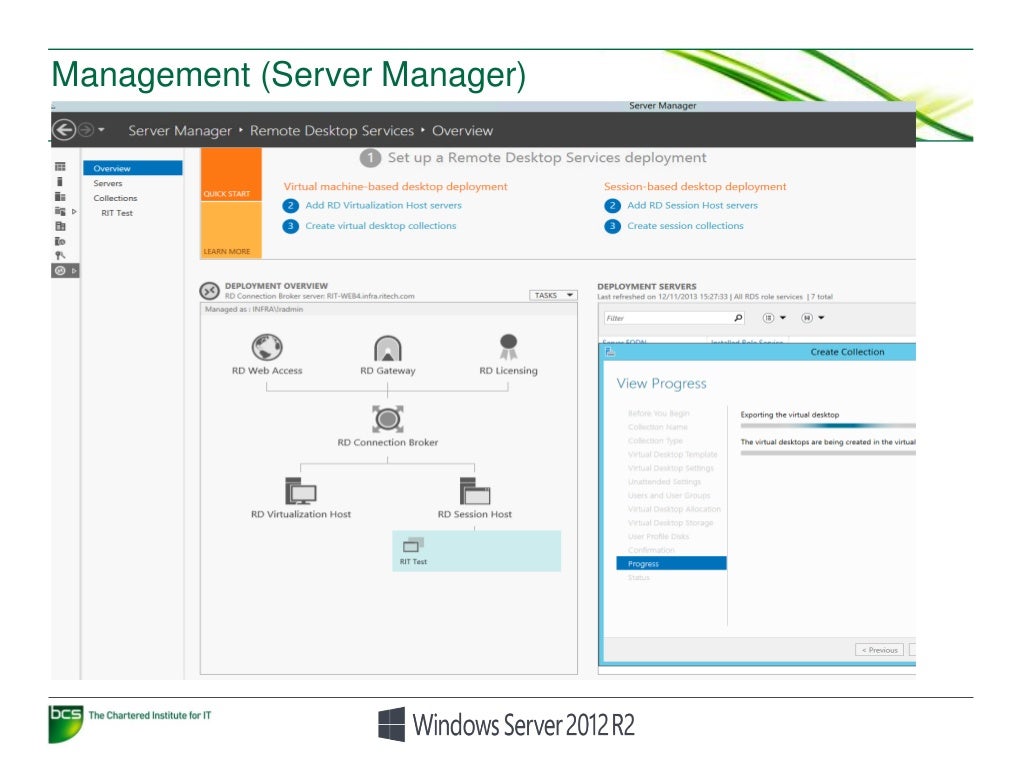Expand the Remote Desktop Services sidebar arrow
Screen dimensions: 1024x768
pos(74,270)
